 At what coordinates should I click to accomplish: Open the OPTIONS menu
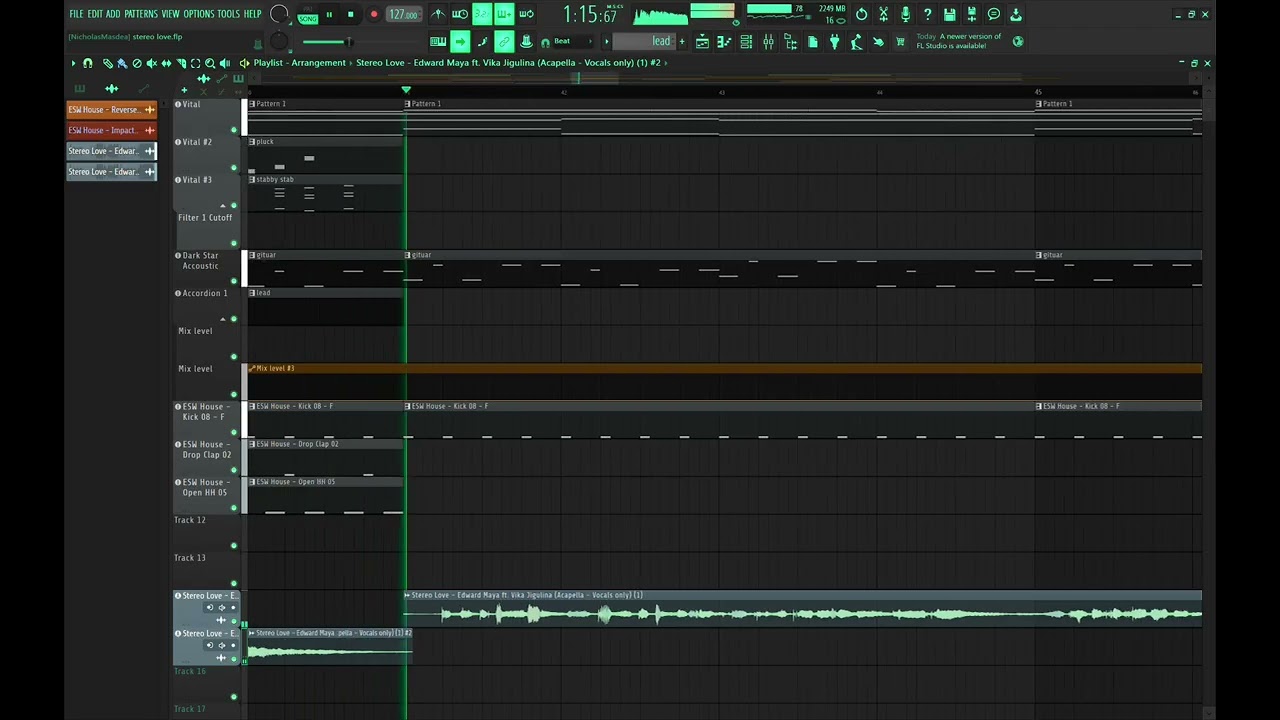(x=199, y=14)
